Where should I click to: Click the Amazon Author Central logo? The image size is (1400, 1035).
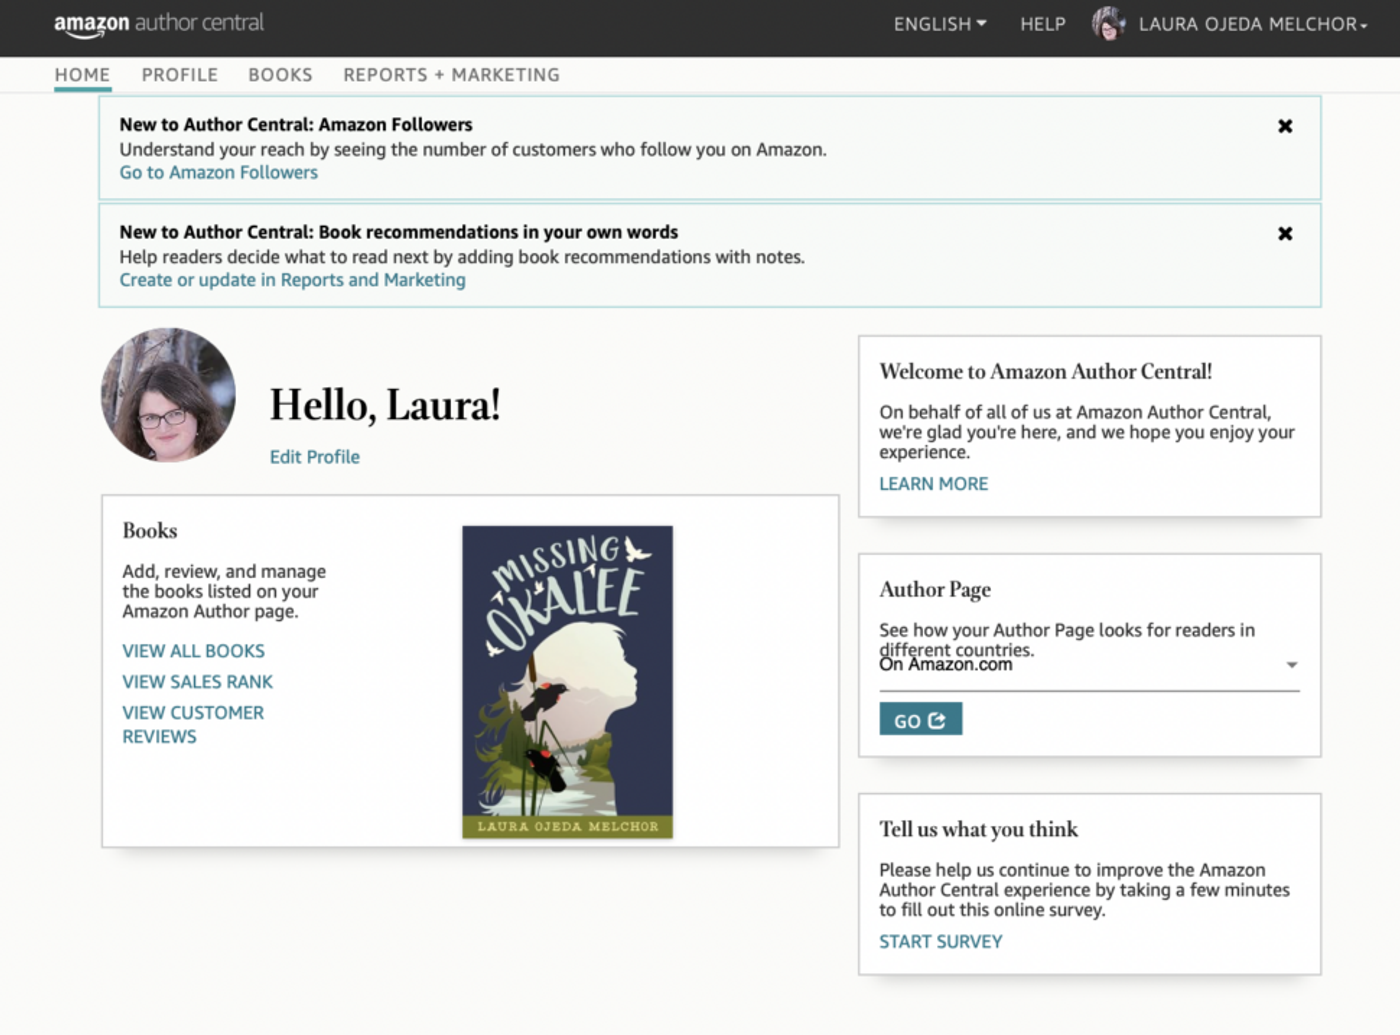(x=159, y=24)
